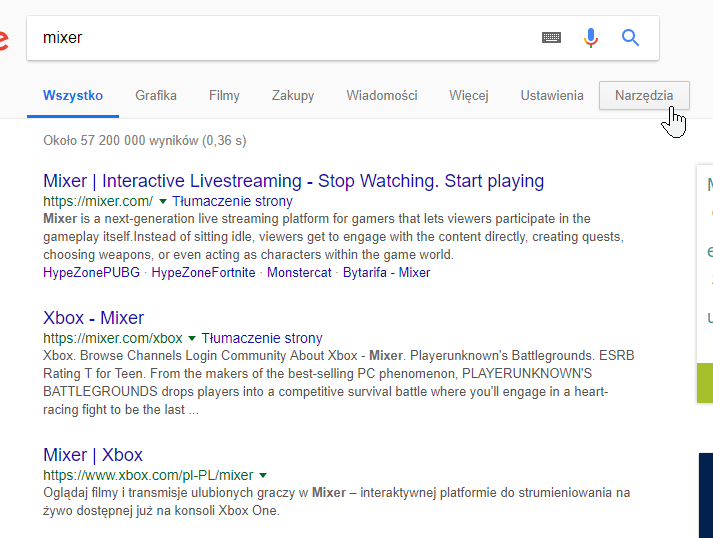Open the Więcej menu
This screenshot has height=538, width=713.
468,96
